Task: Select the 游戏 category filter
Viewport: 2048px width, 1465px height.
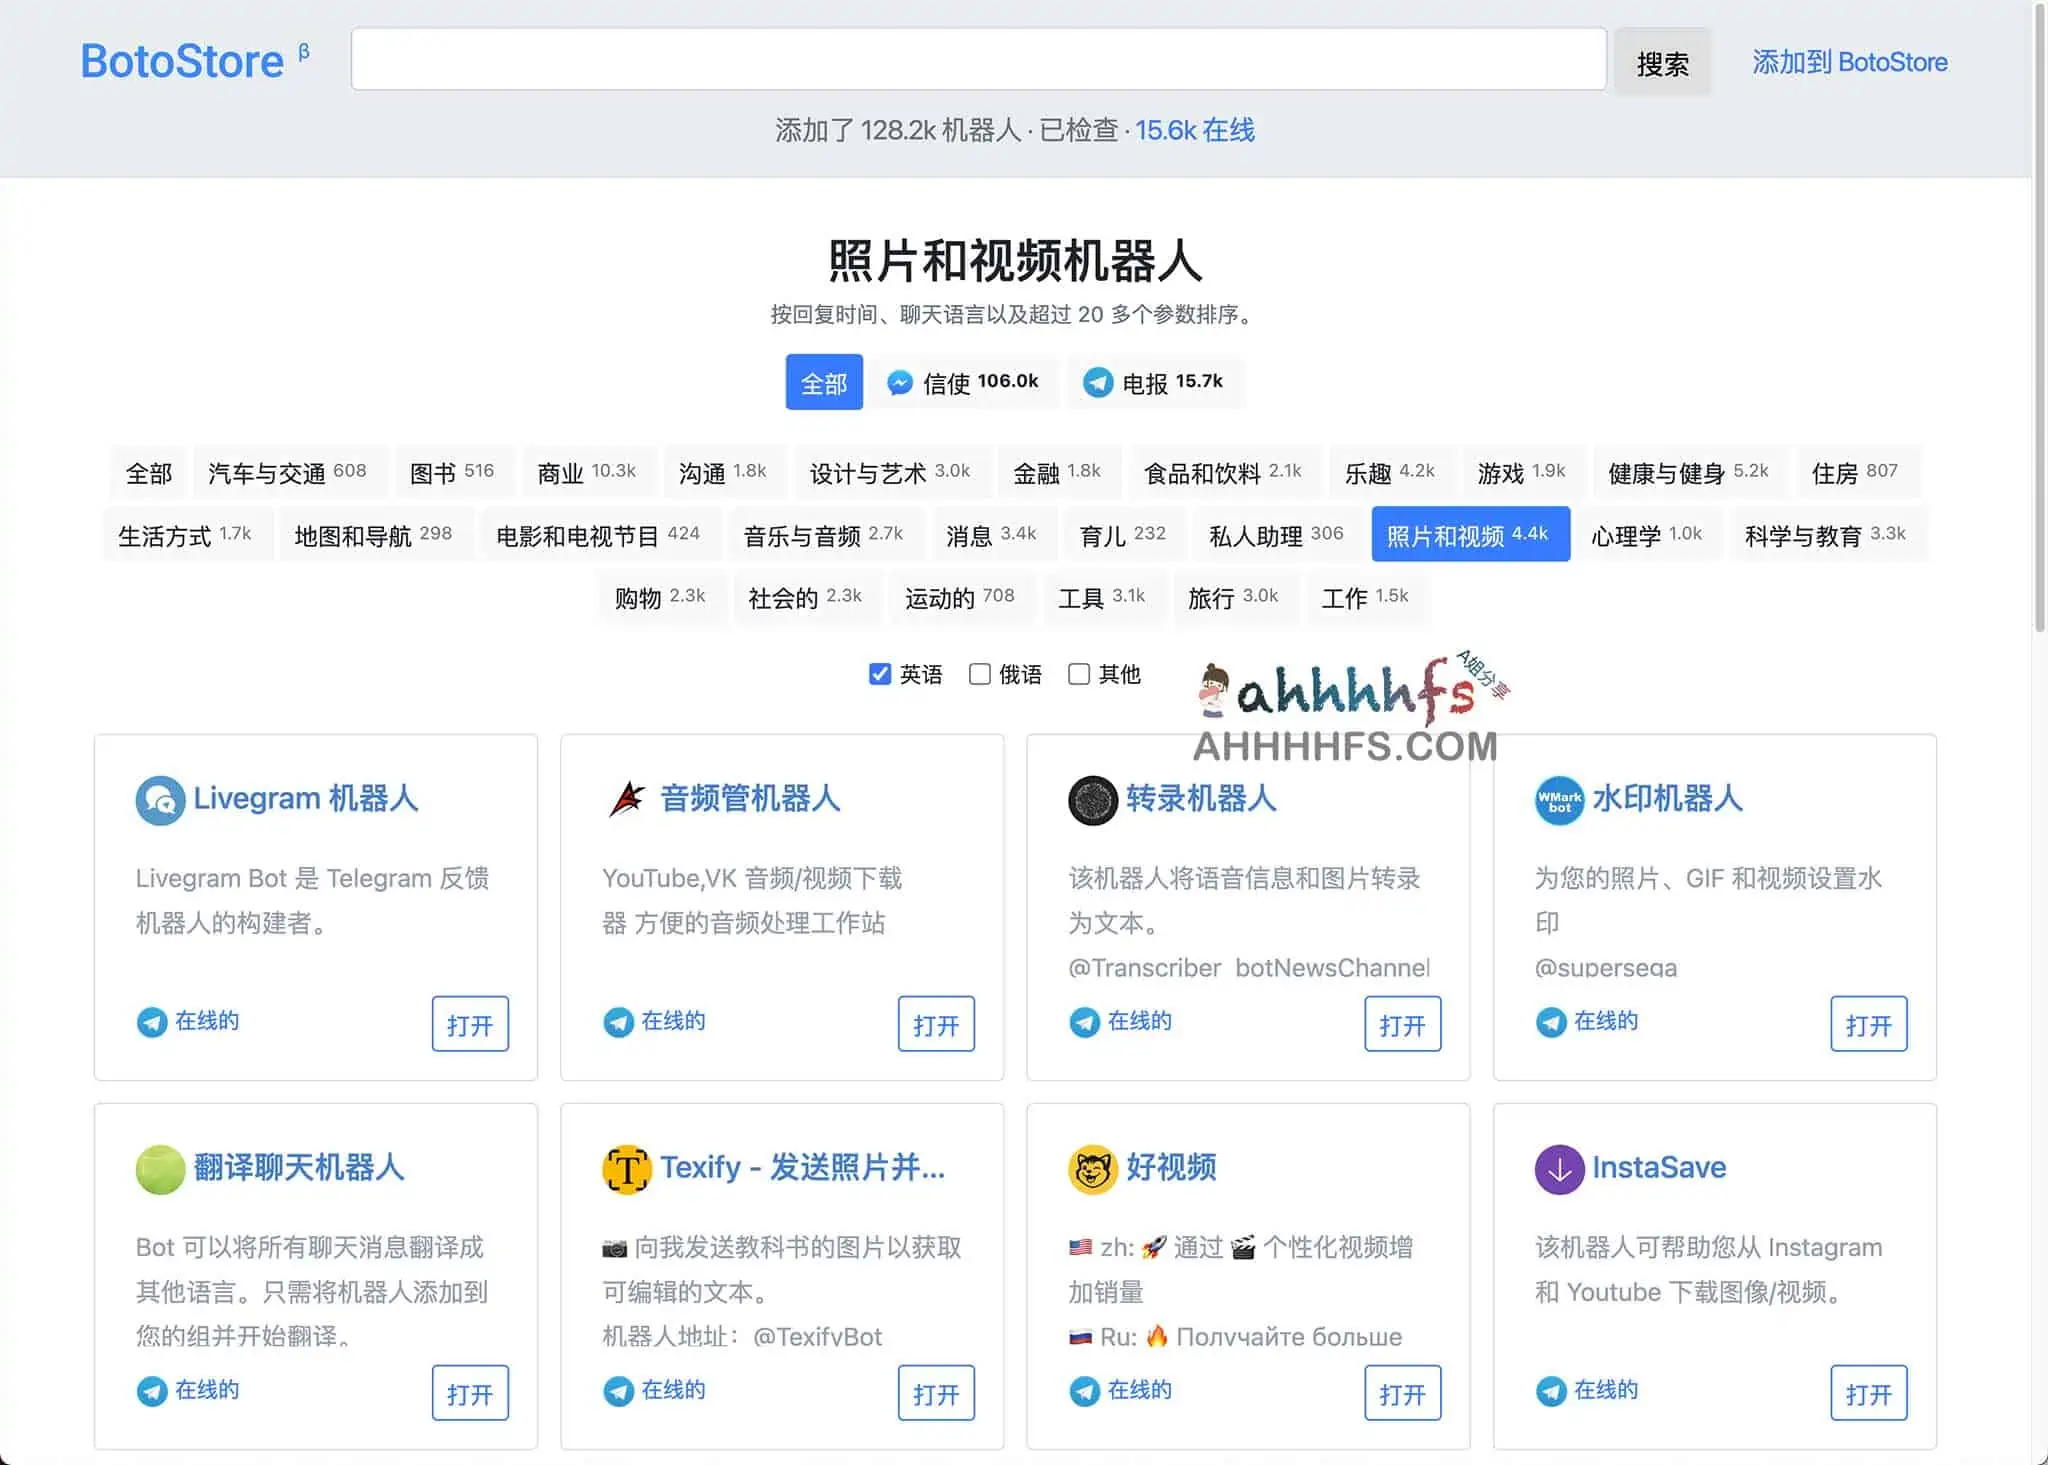Action: [1520, 472]
